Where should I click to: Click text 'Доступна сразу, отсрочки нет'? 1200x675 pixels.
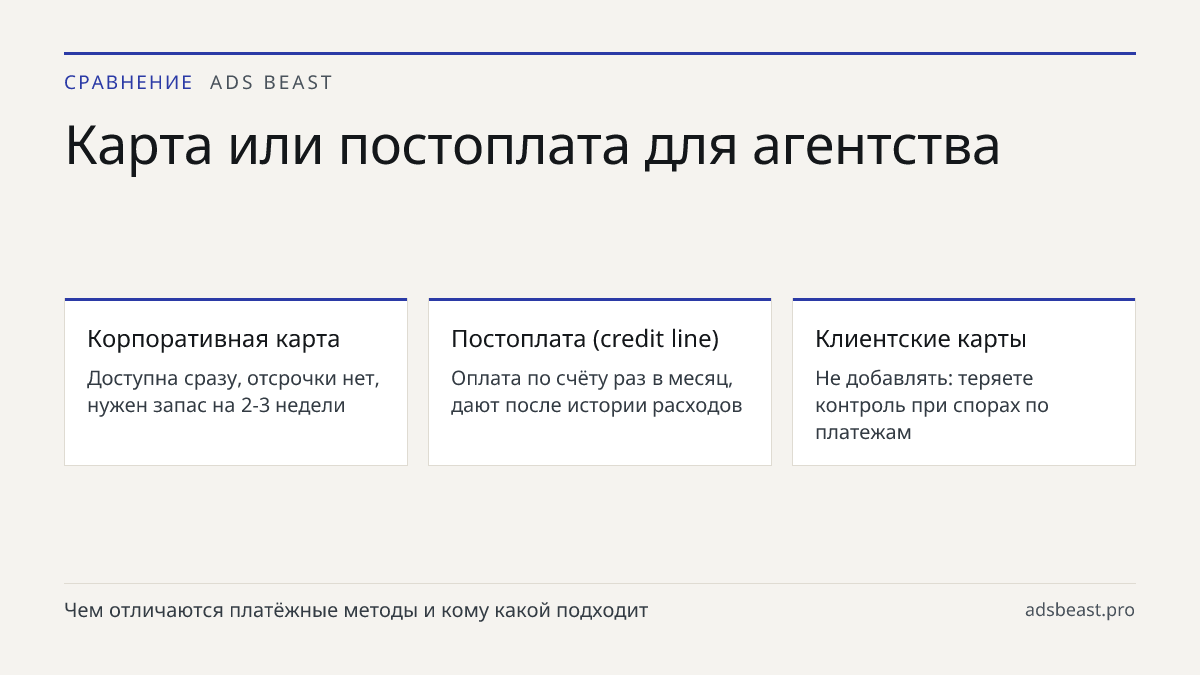233,379
